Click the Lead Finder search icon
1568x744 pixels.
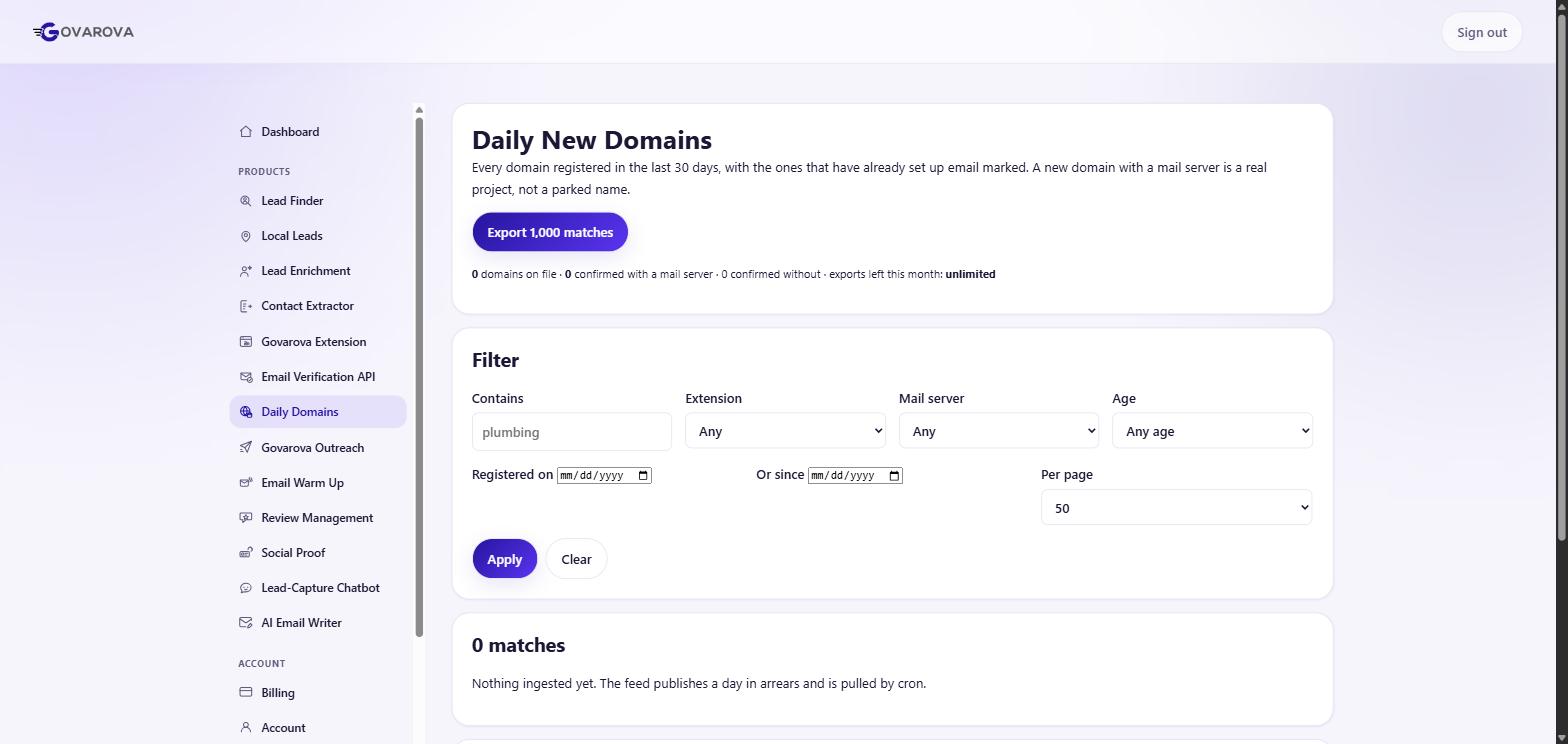tap(246, 201)
